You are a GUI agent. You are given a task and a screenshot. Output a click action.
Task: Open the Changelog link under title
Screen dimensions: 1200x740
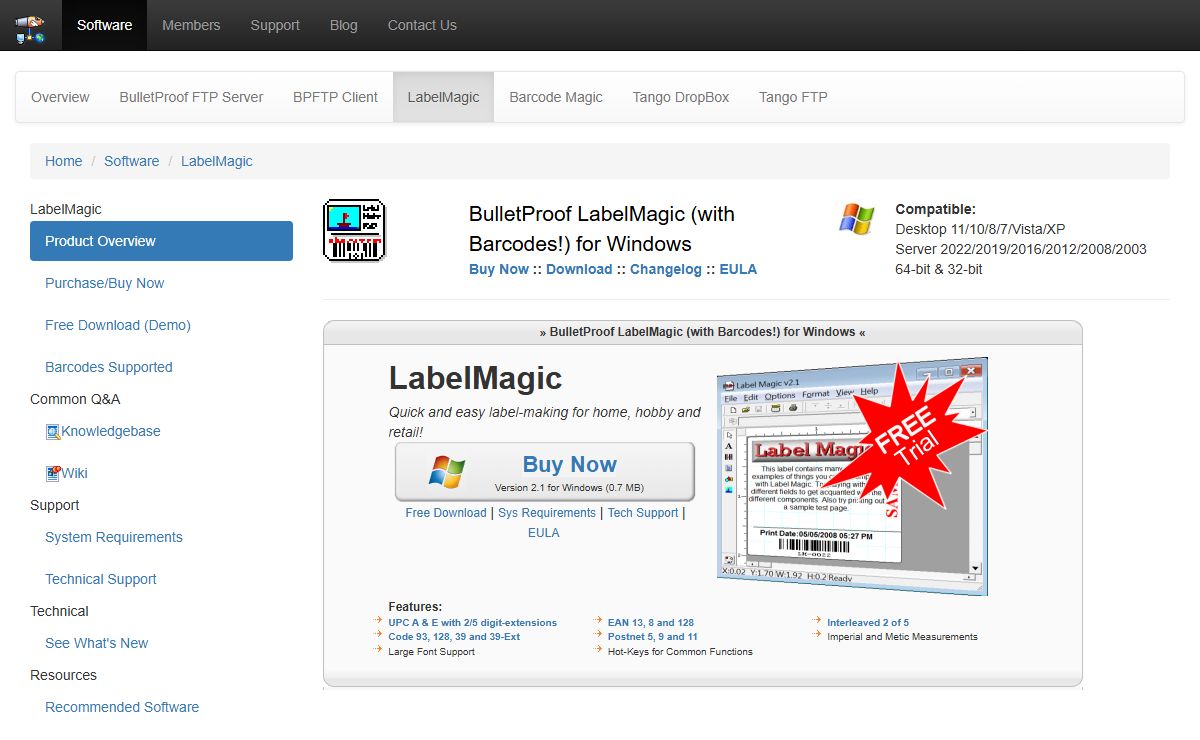[665, 269]
